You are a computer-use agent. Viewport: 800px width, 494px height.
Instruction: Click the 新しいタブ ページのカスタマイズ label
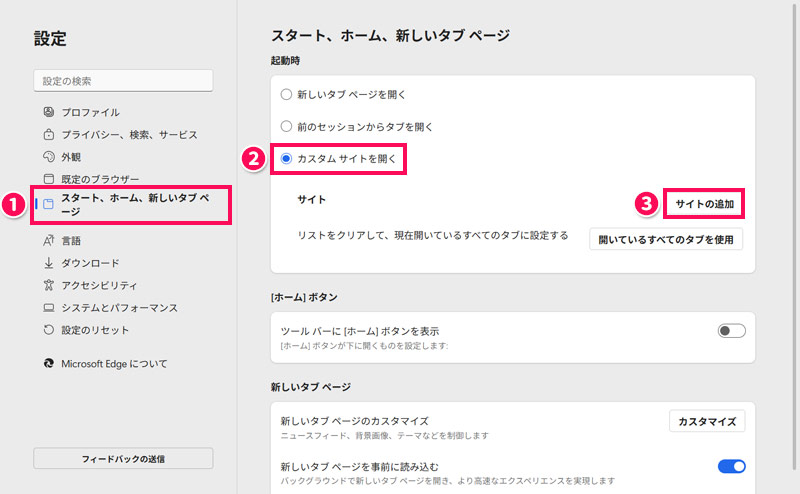(x=355, y=421)
